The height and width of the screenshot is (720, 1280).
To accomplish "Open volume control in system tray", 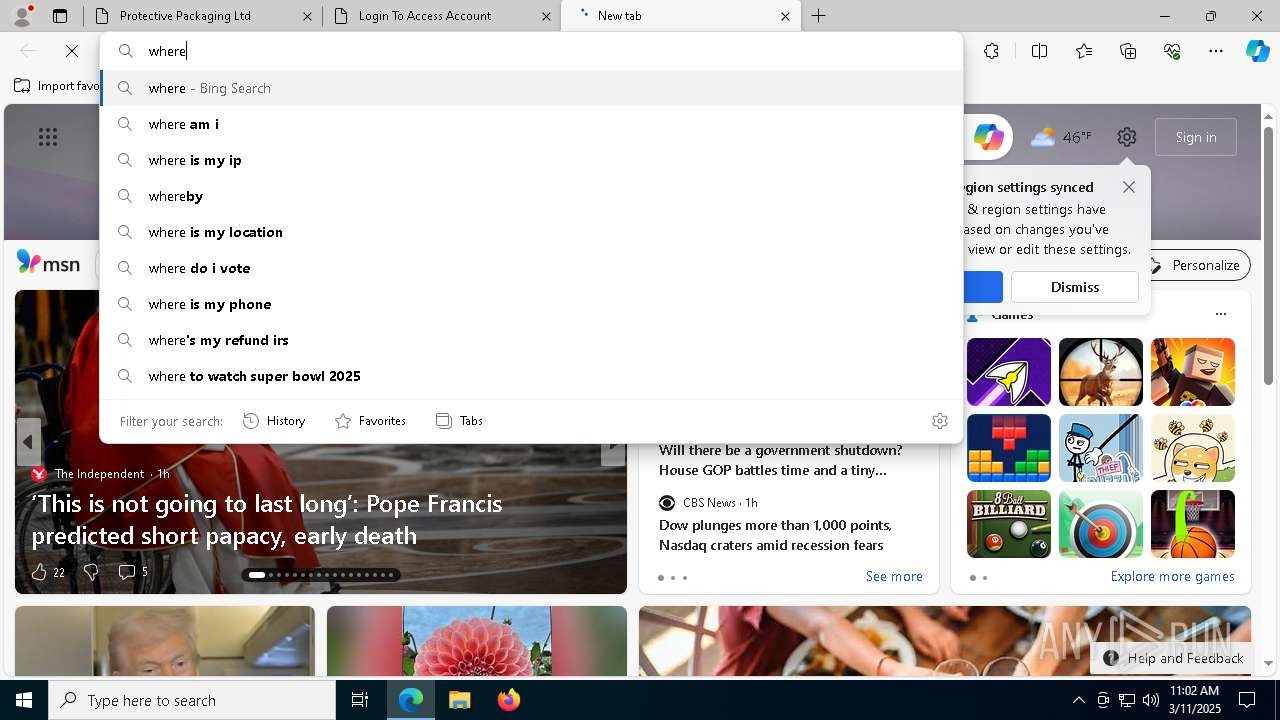I will (x=1150, y=700).
